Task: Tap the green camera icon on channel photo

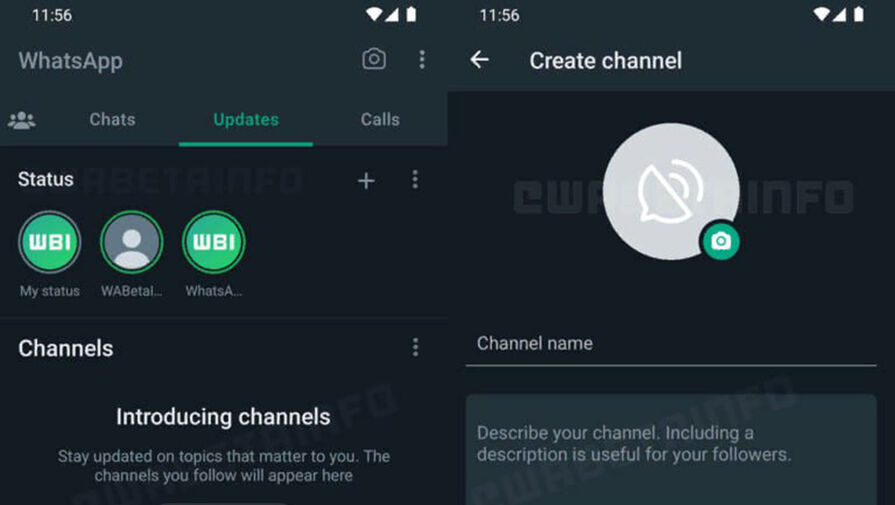Action: point(721,241)
